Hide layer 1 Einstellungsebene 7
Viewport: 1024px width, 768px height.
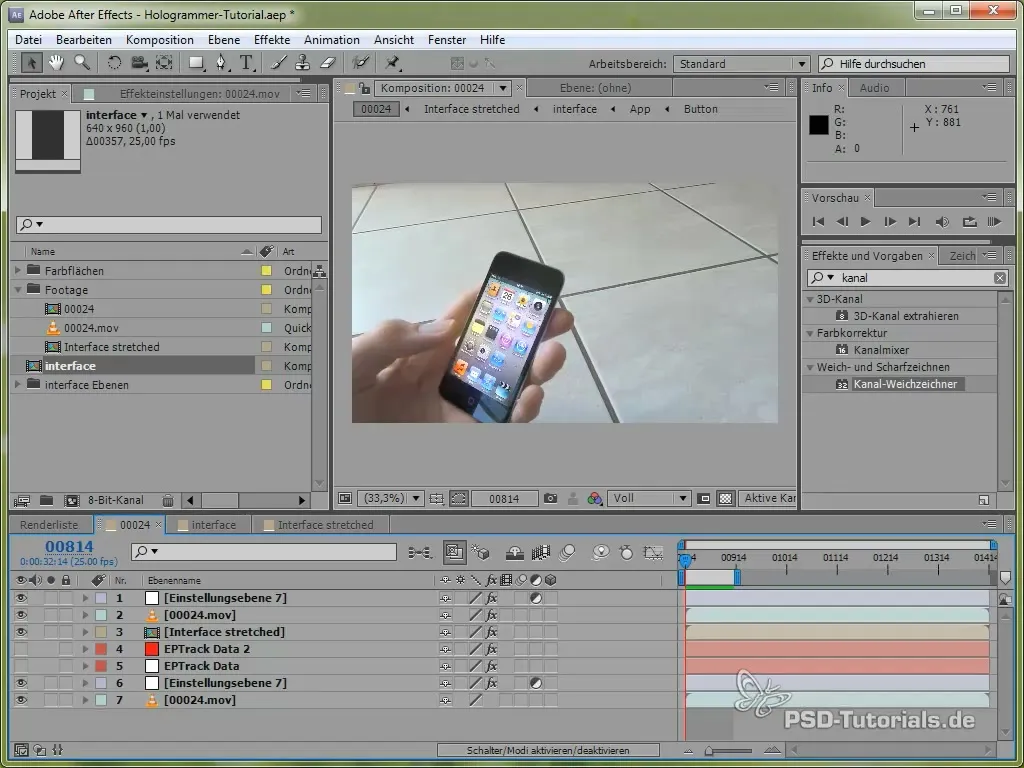21,598
